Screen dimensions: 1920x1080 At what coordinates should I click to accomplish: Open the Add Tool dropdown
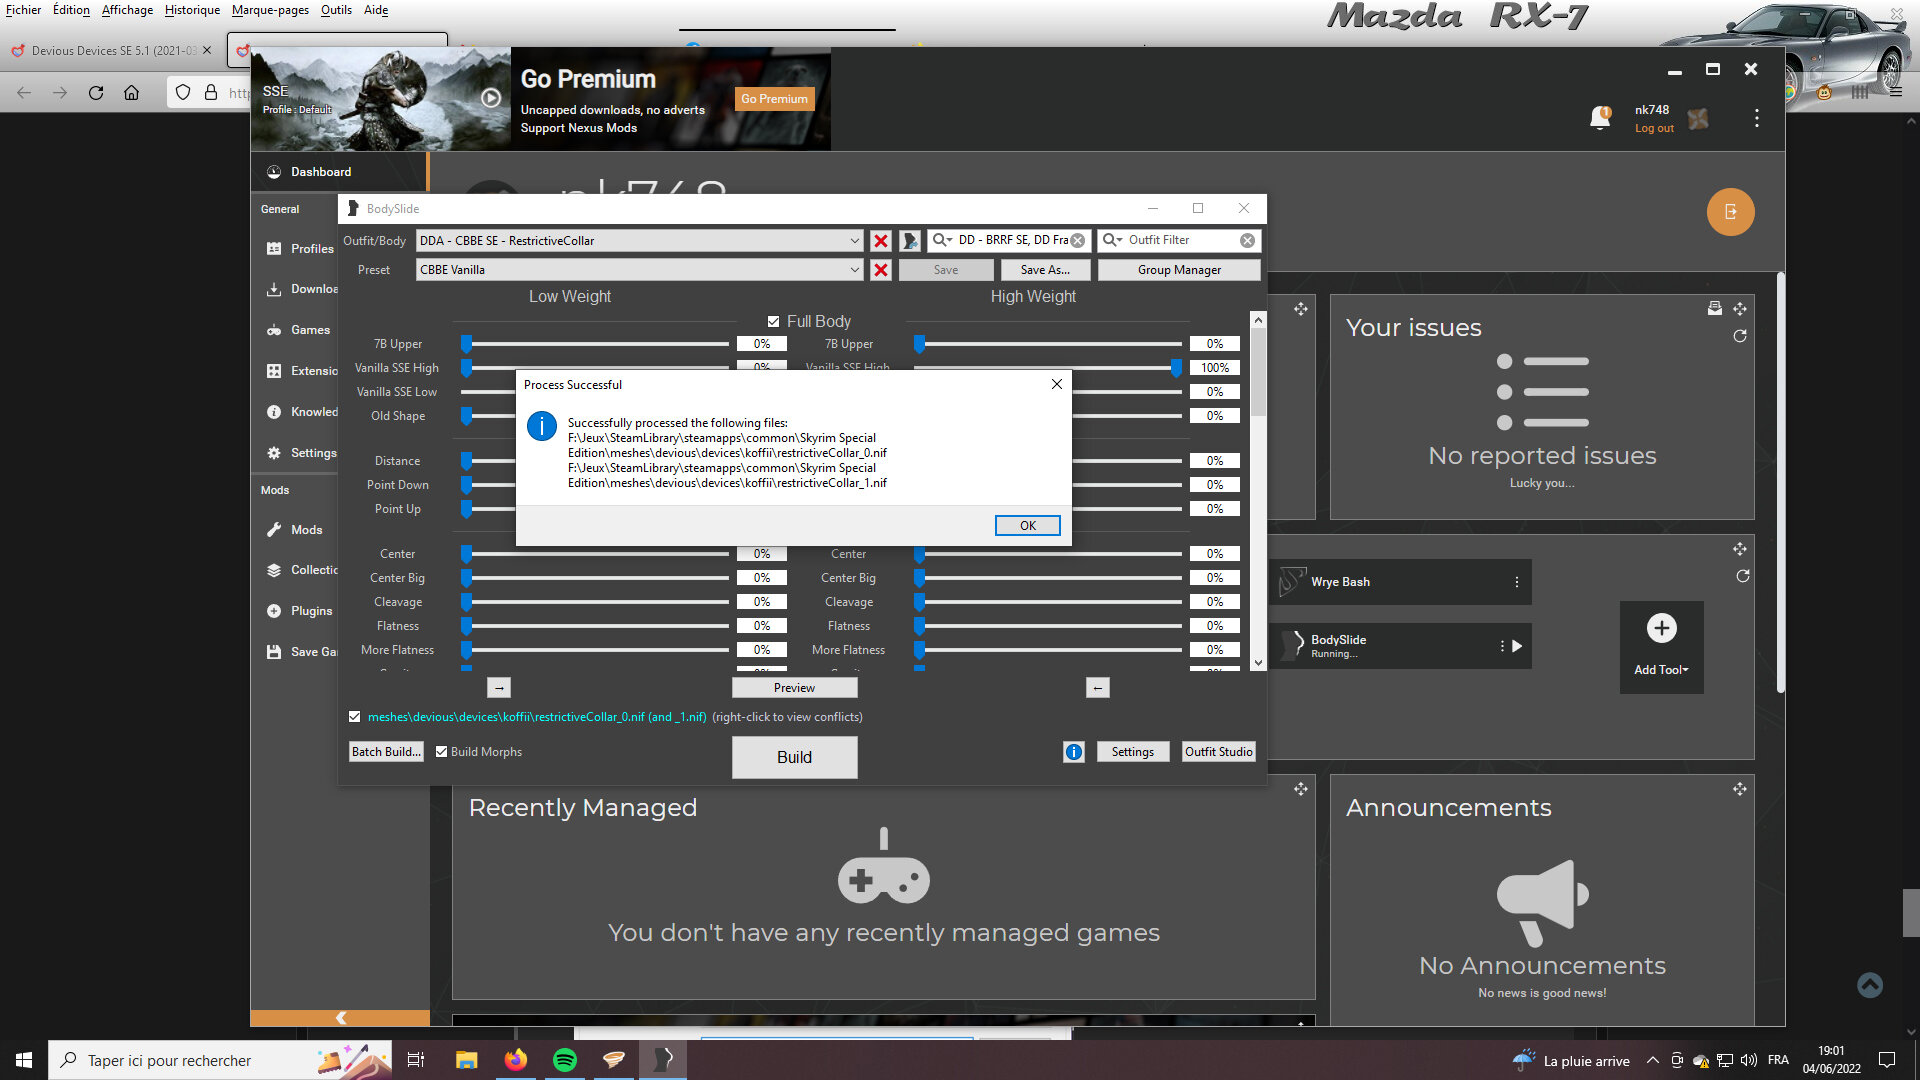(1661, 647)
